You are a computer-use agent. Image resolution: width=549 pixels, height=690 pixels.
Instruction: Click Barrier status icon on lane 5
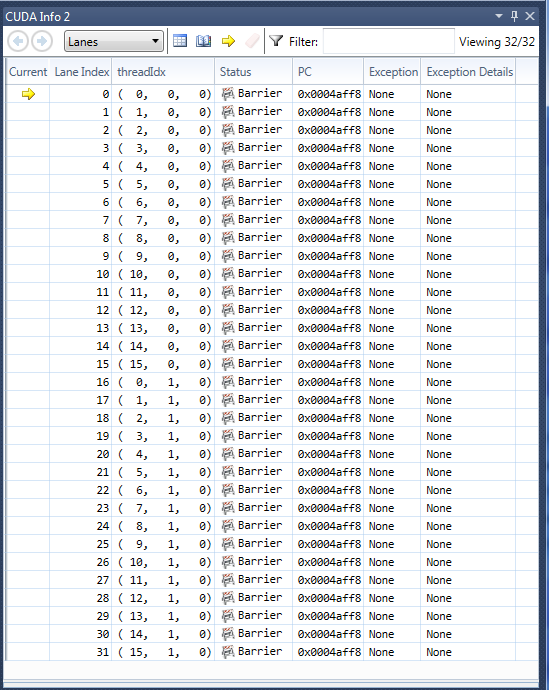tap(228, 184)
